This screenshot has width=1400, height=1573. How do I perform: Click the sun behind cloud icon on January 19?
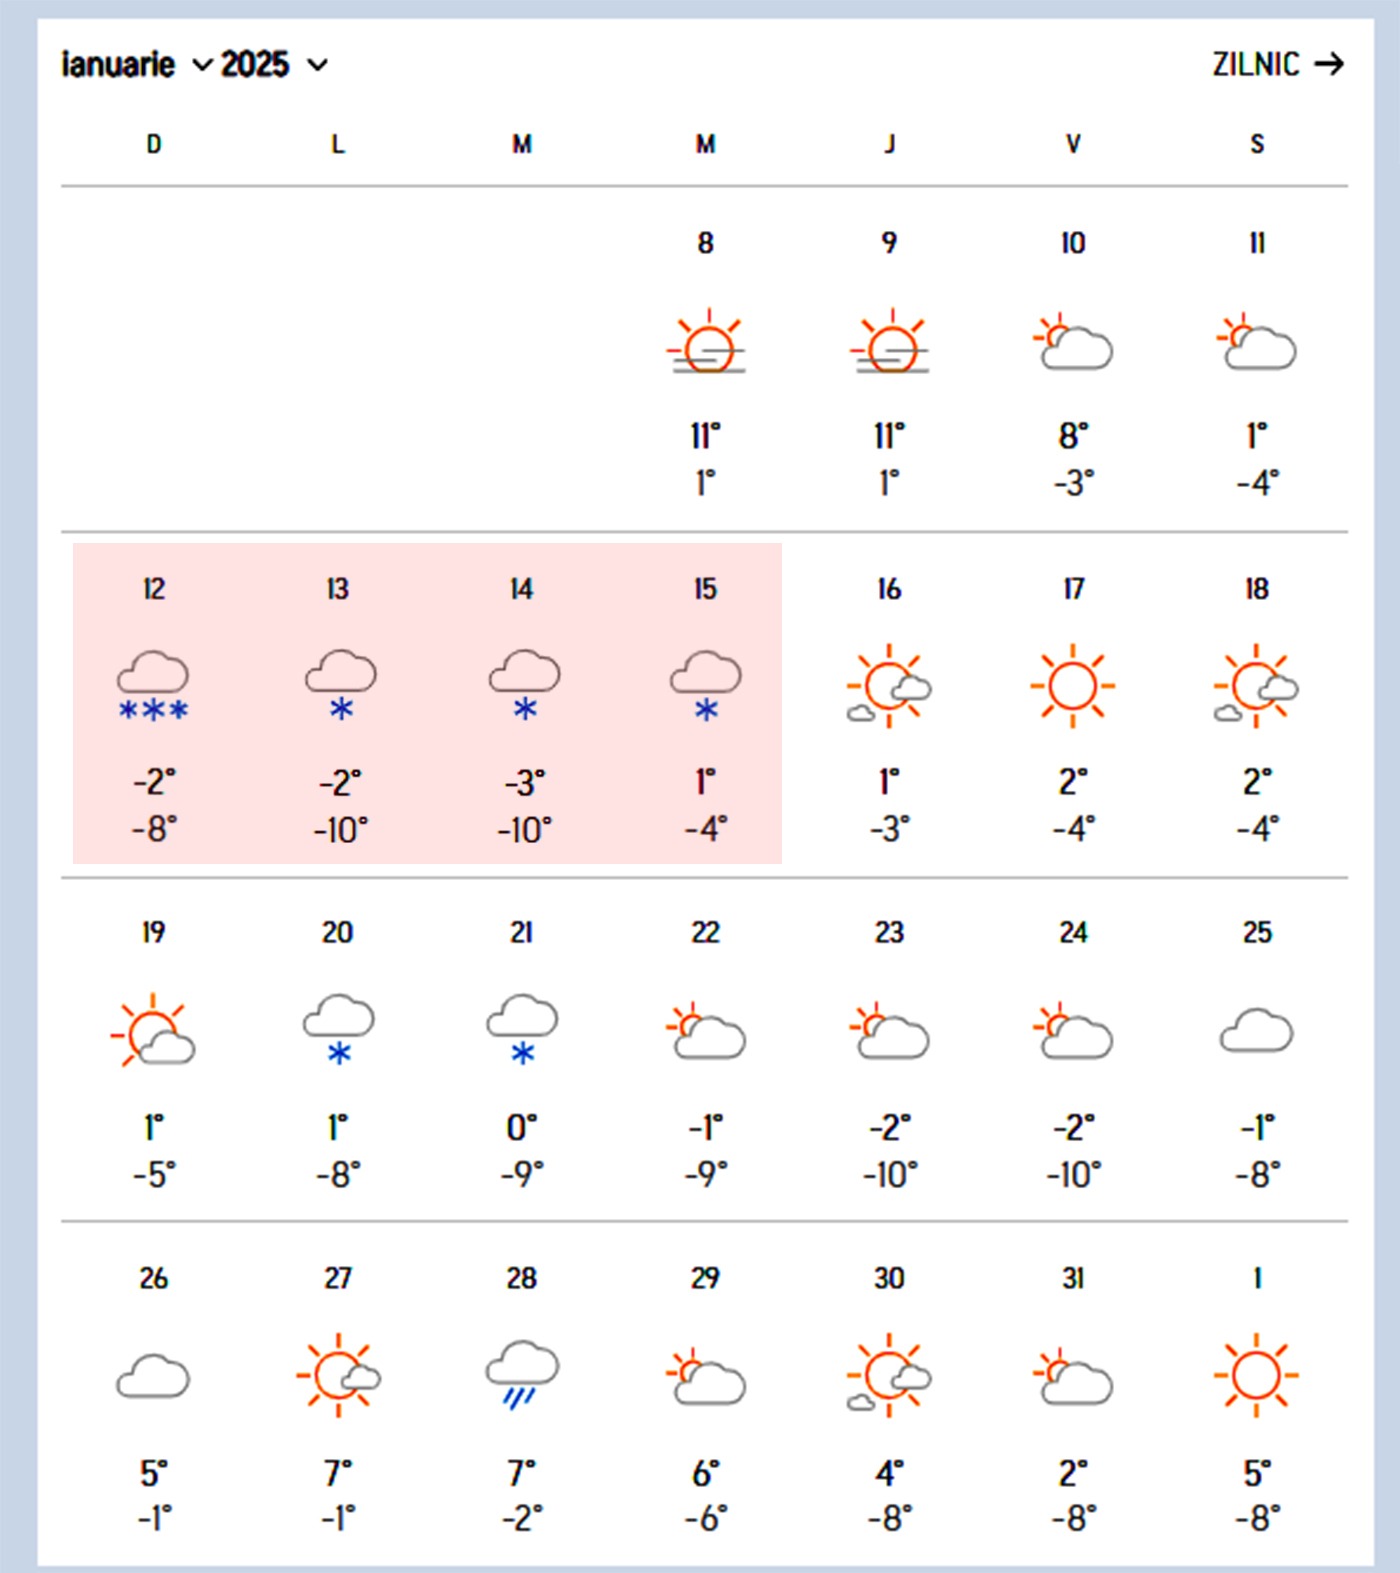[x=153, y=1031]
